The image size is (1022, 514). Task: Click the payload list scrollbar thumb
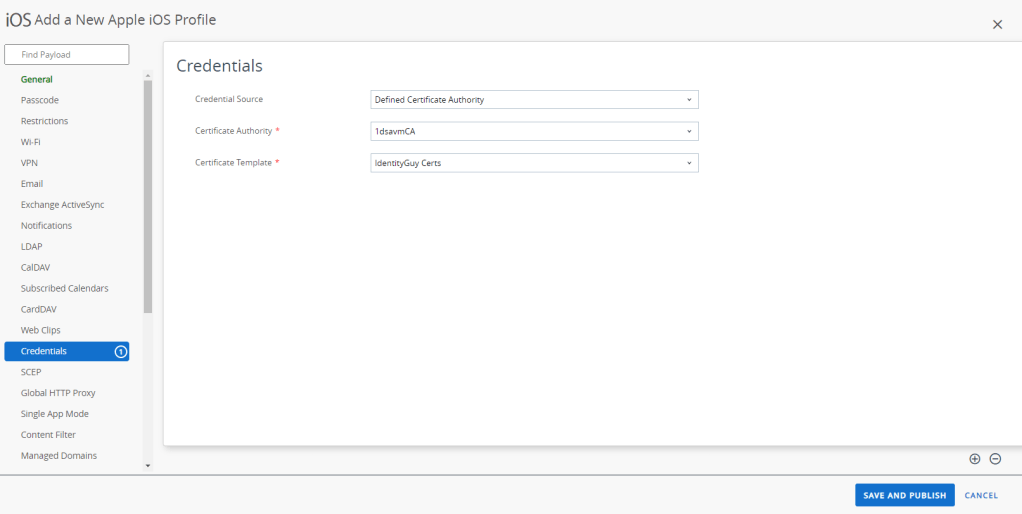(x=148, y=195)
